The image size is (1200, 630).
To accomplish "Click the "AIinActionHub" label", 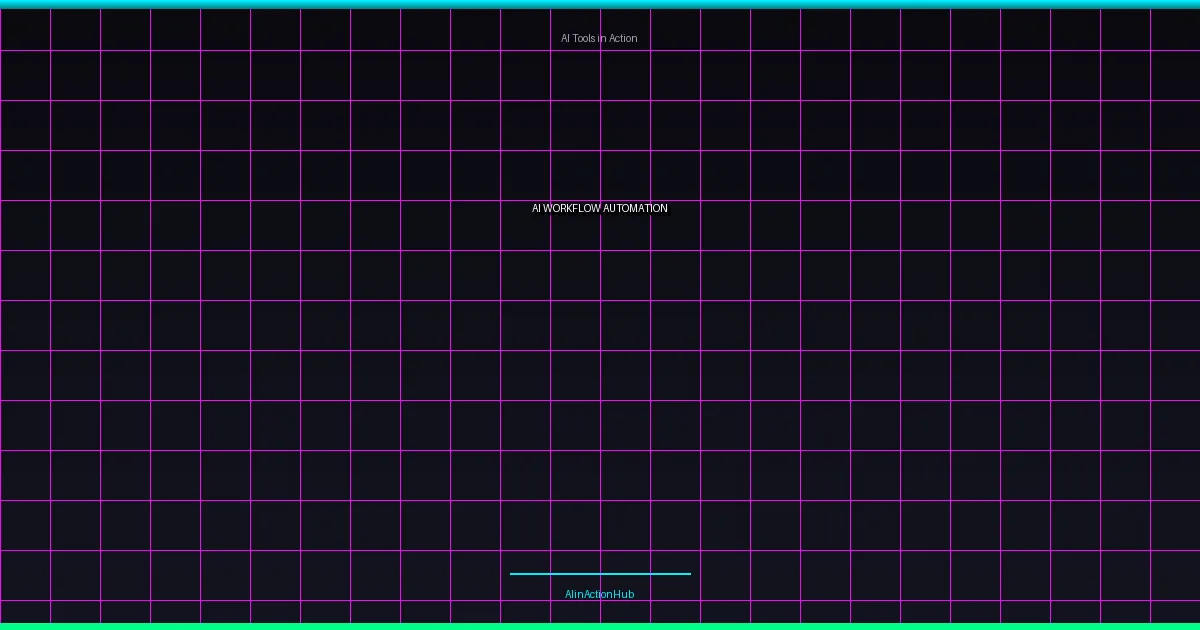I will [600, 594].
